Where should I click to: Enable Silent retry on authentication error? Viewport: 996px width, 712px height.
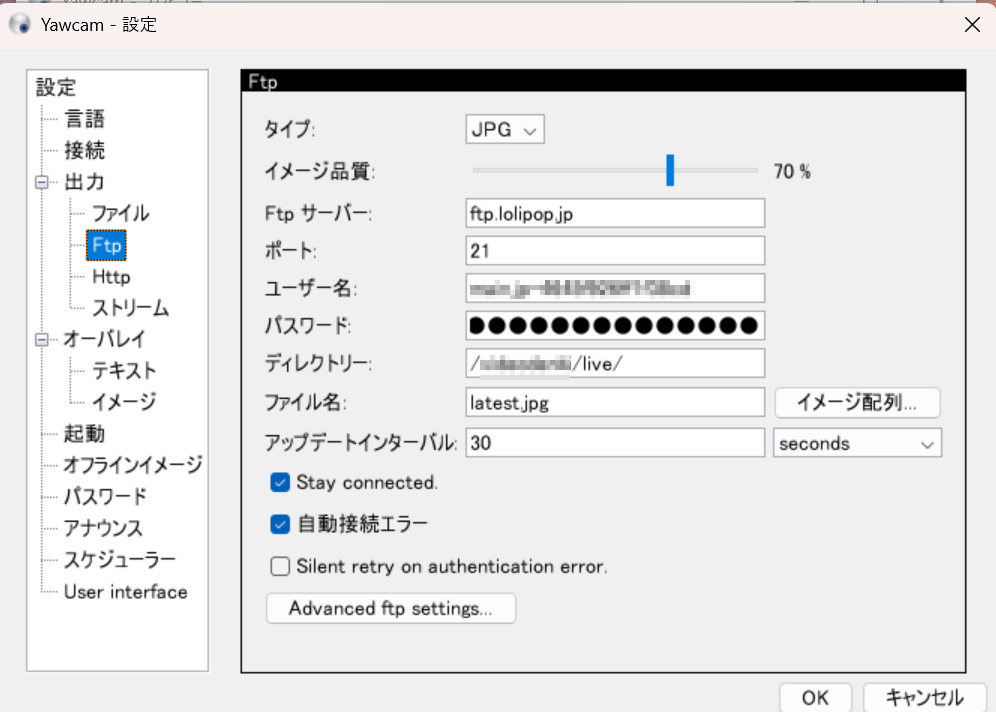280,567
